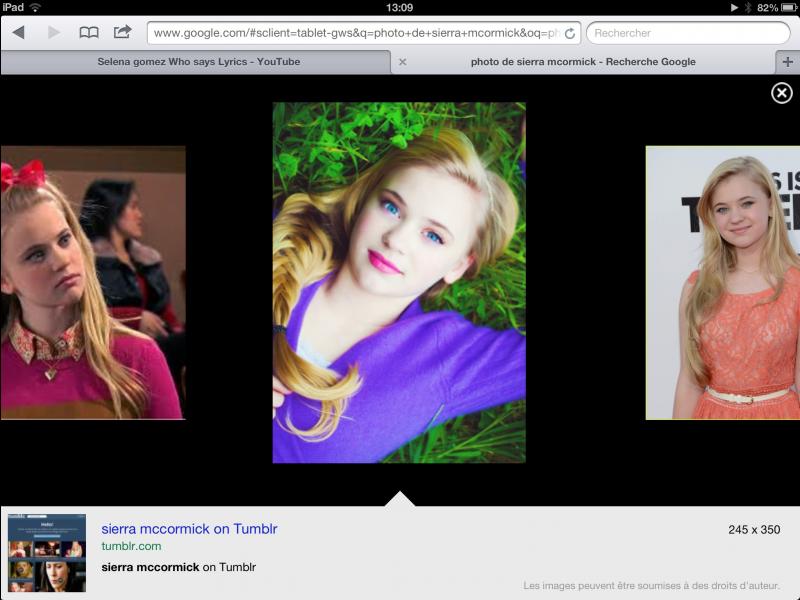View the right image with coral dress
800x600 pixels.
pos(722,283)
